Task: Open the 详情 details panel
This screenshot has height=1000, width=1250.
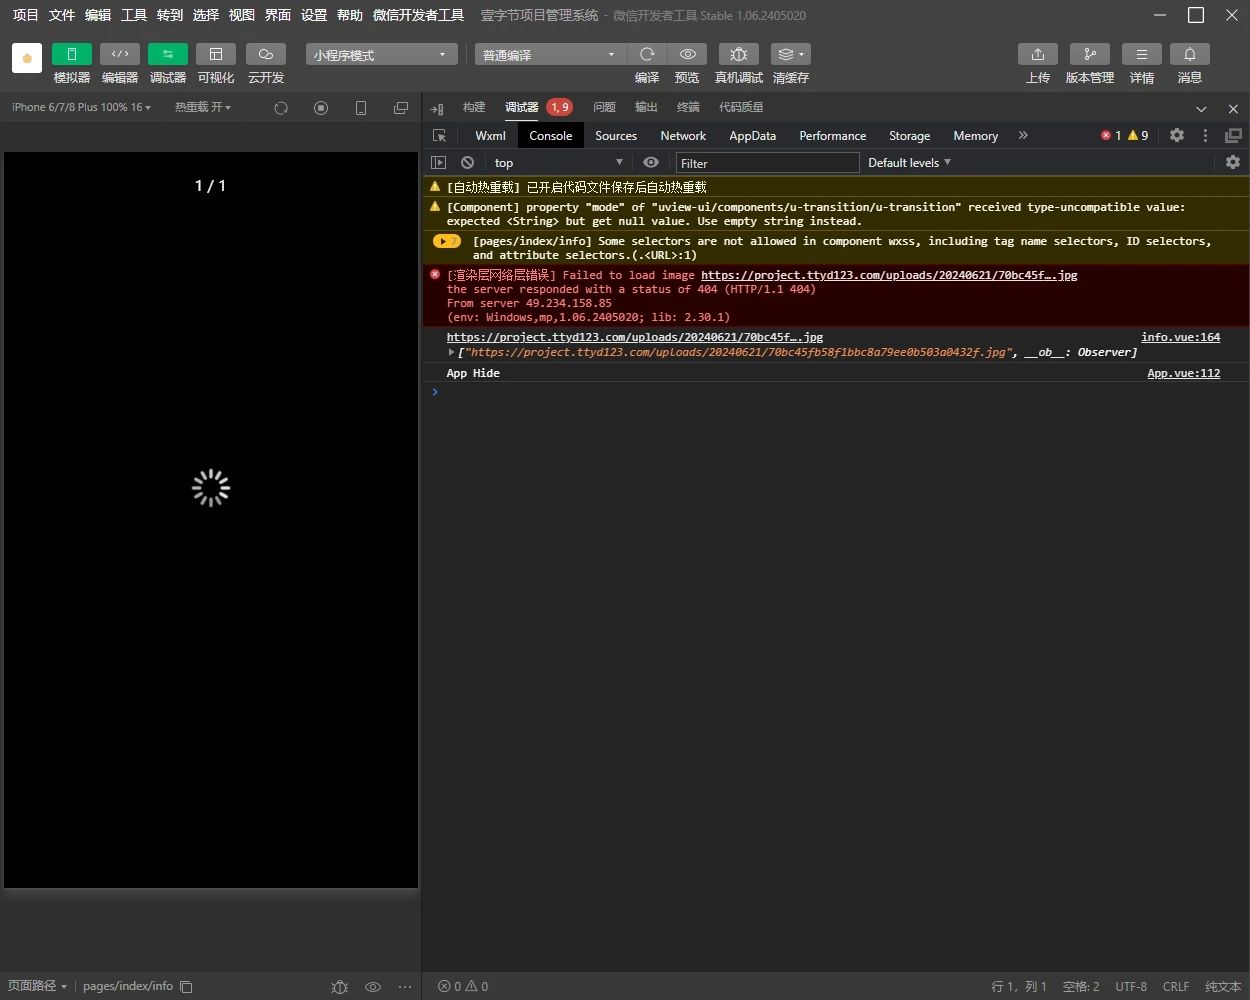Action: (1142, 54)
